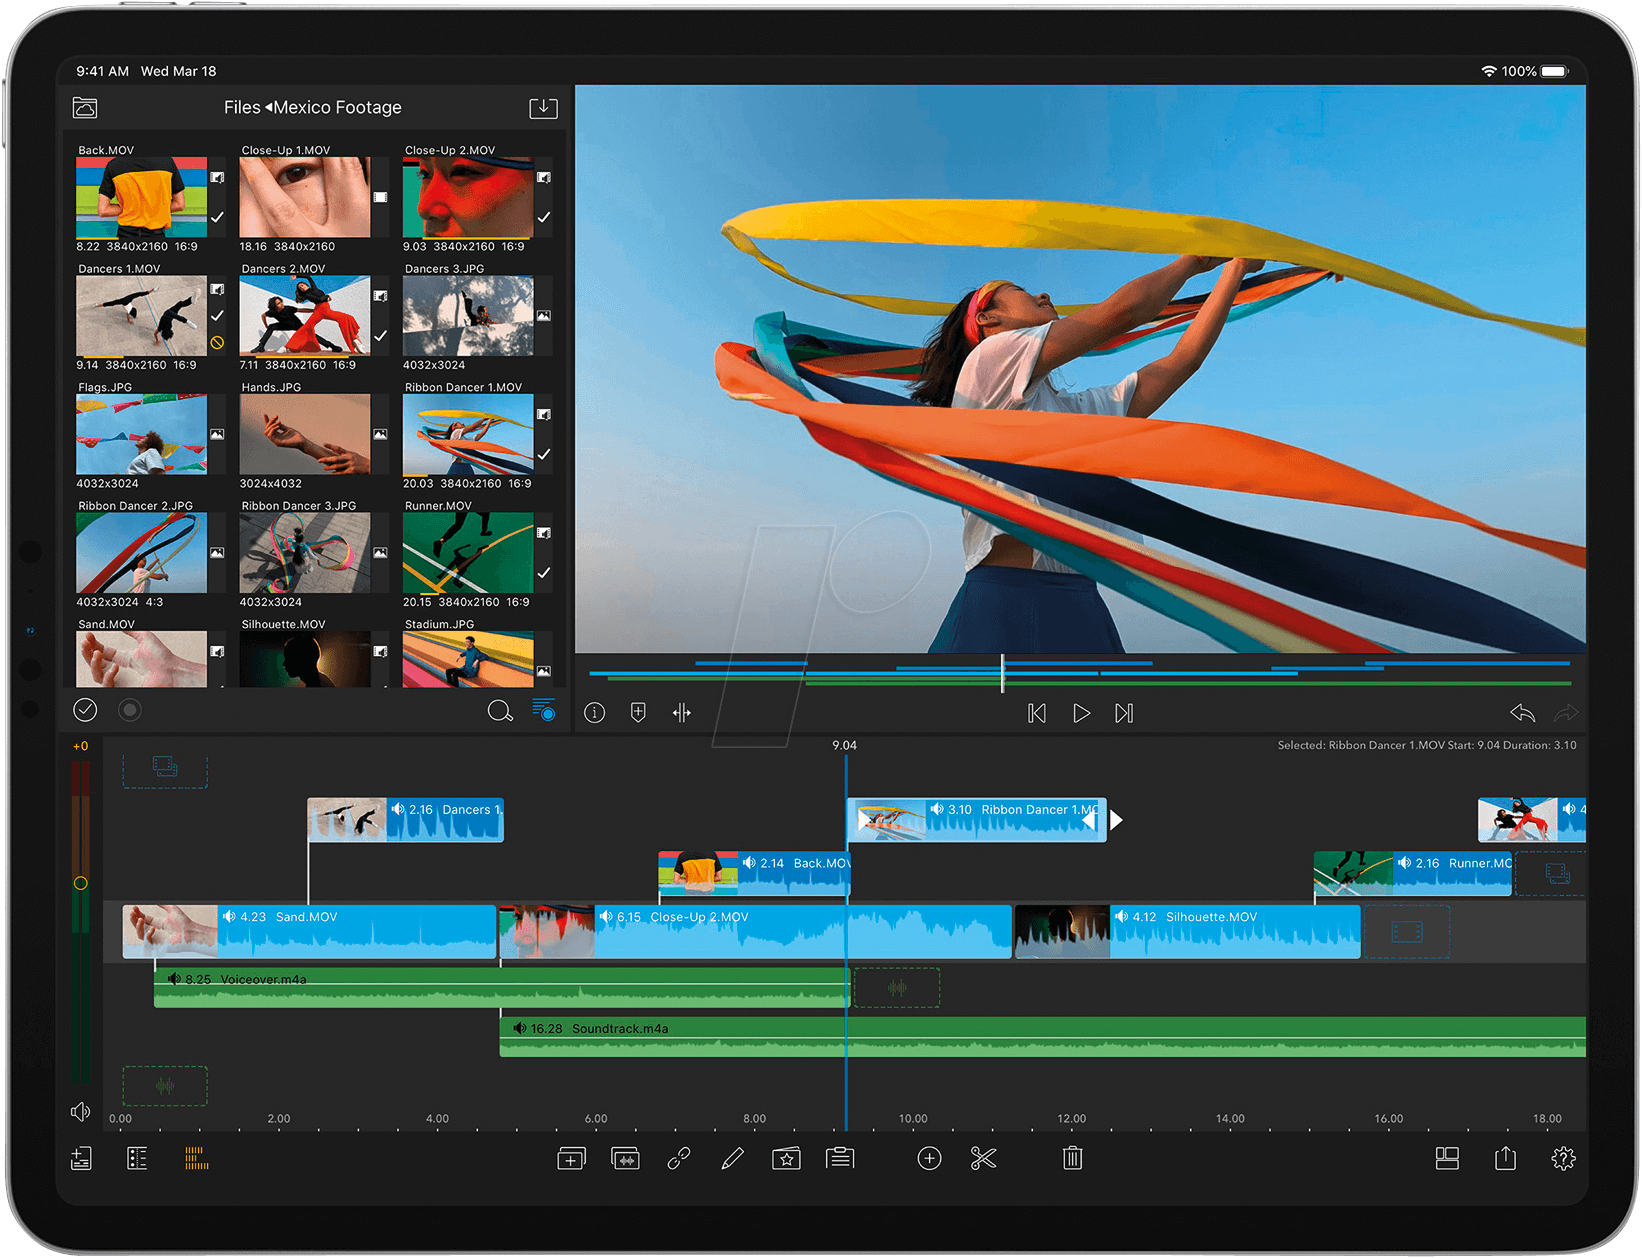Tap the yellow volume level circle
This screenshot has width=1642, height=1258.
pos(80,883)
